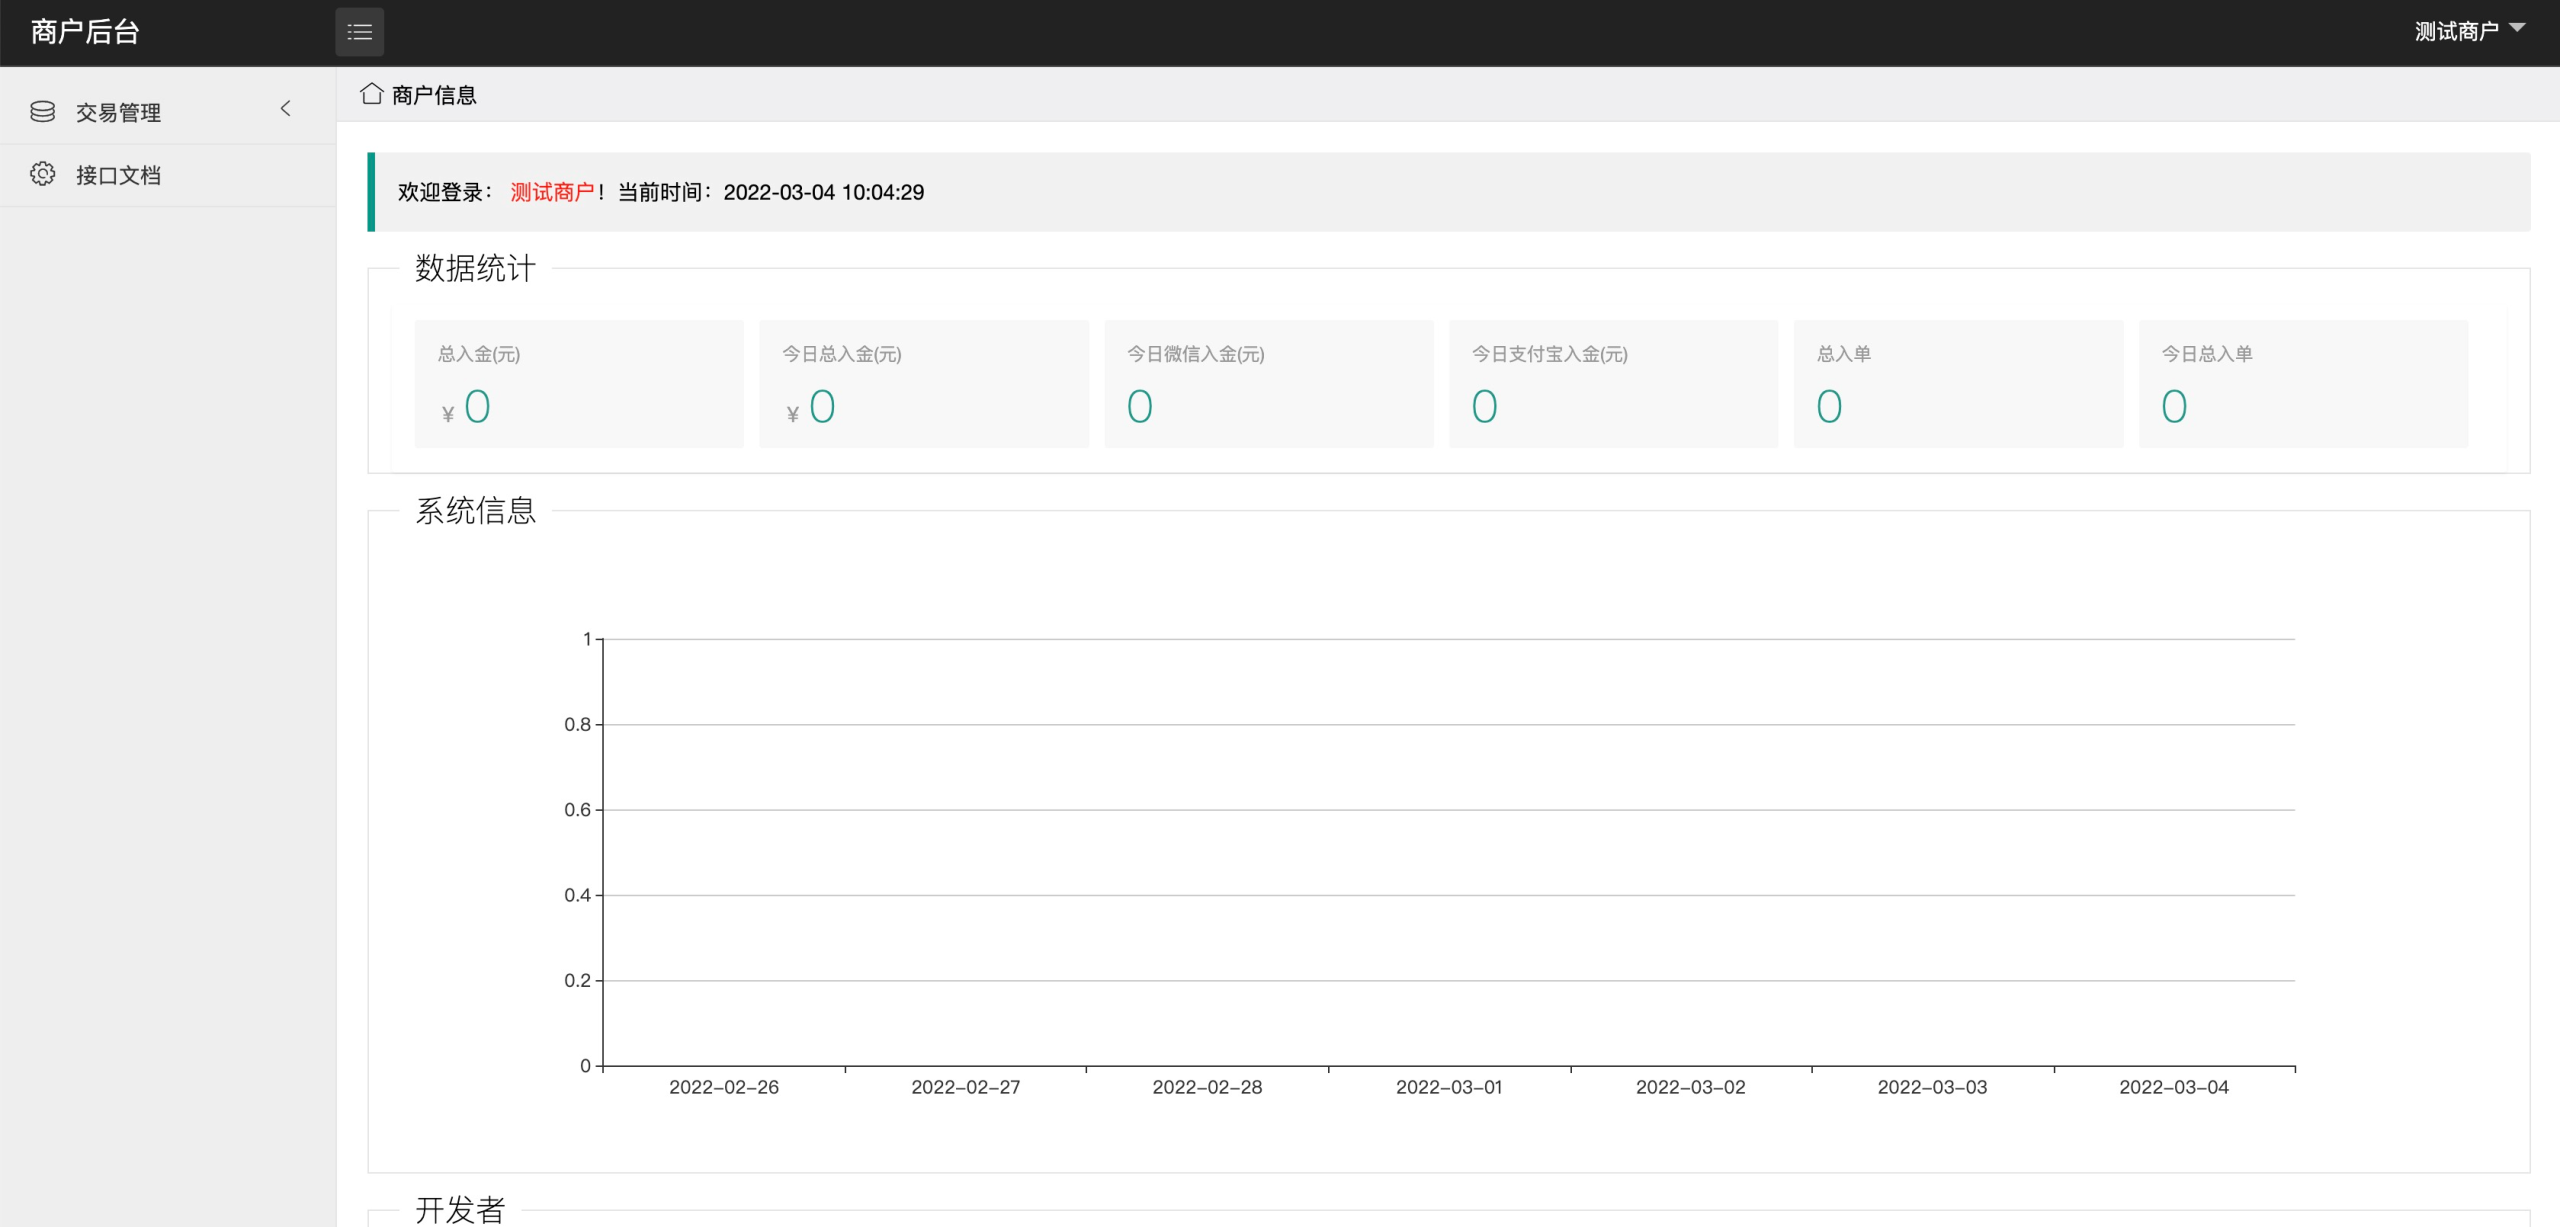
Task: Click the 商户后台 logo title
Action: [85, 32]
